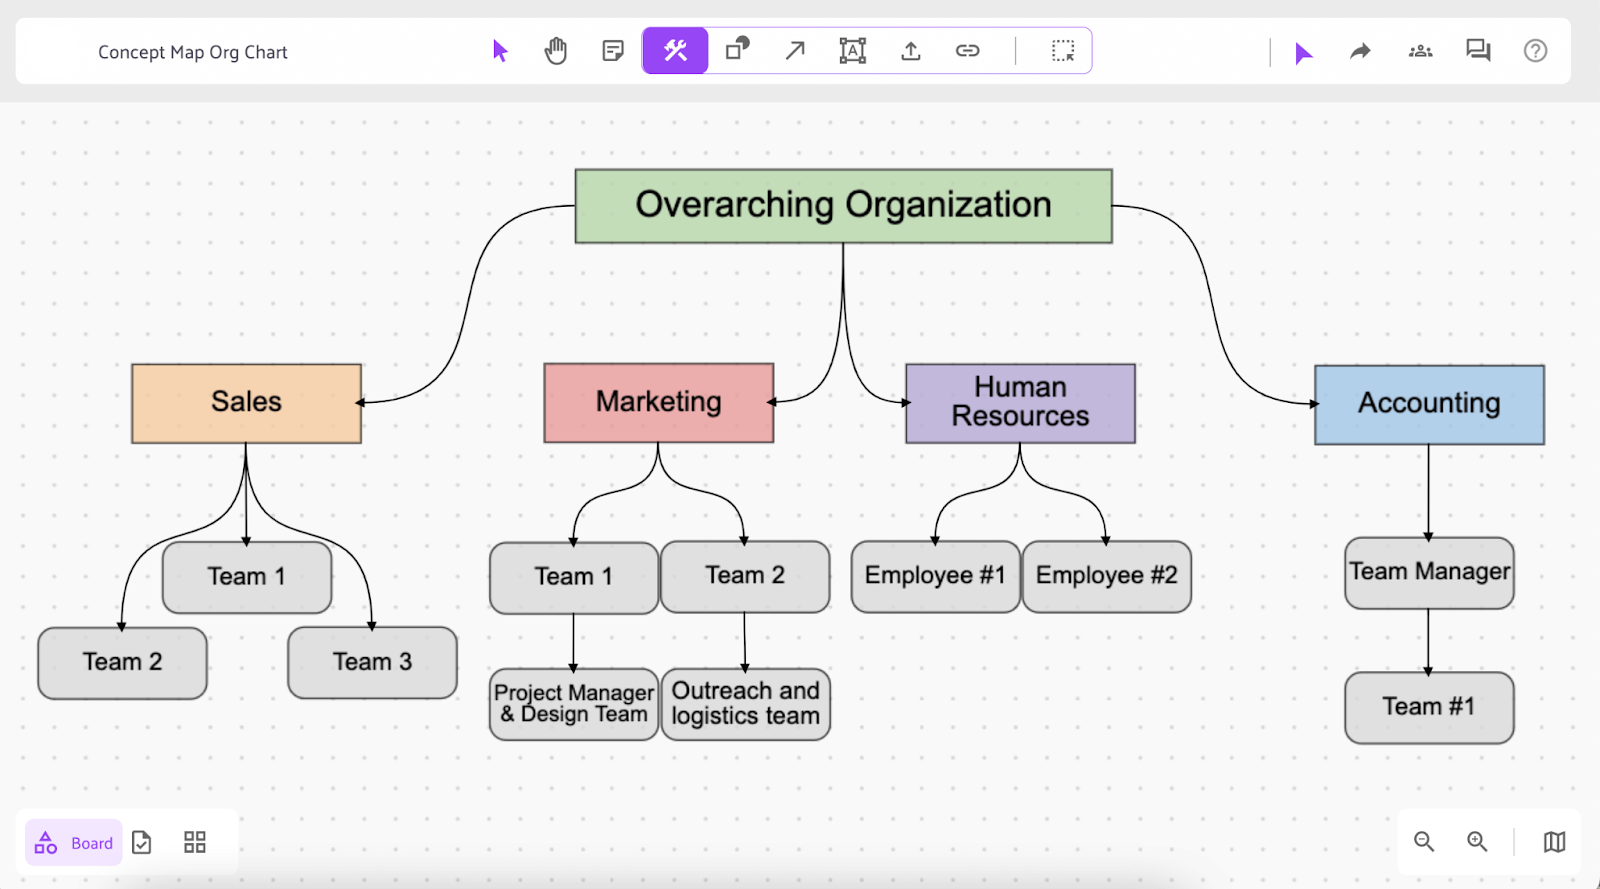Switch to the grid view tab

tap(195, 842)
